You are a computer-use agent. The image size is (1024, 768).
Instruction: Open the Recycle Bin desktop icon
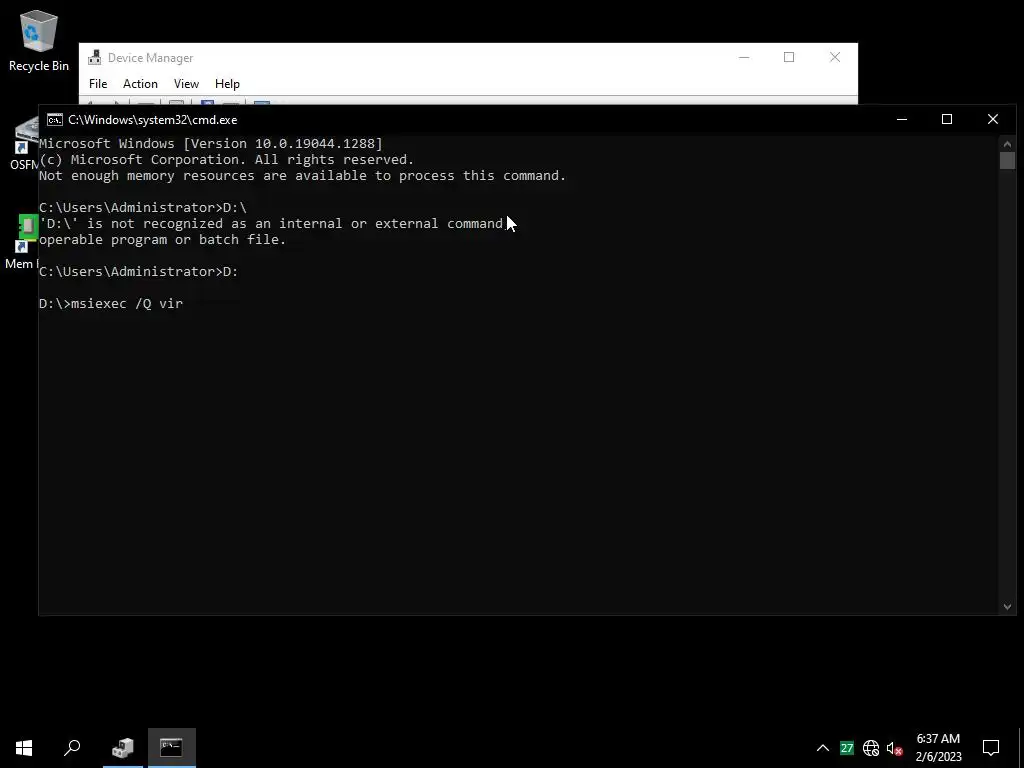[x=38, y=40]
